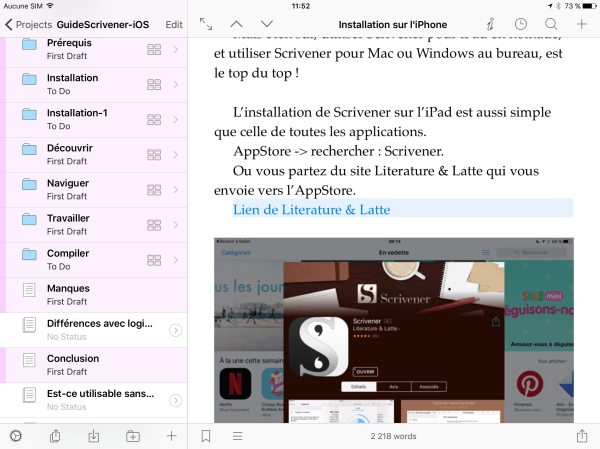This screenshot has height=449, width=600.
Task: Tap GuideScrivener-iOS project title
Action: pos(103,24)
